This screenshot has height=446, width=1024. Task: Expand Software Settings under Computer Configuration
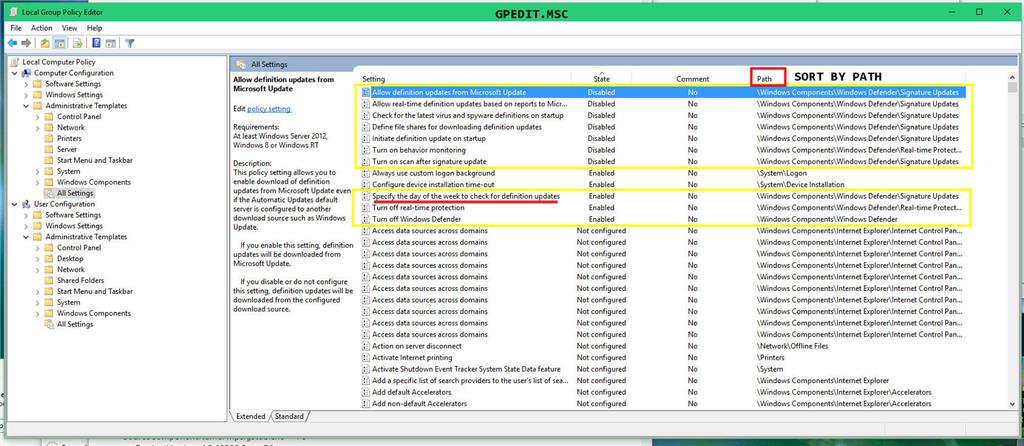[x=27, y=84]
